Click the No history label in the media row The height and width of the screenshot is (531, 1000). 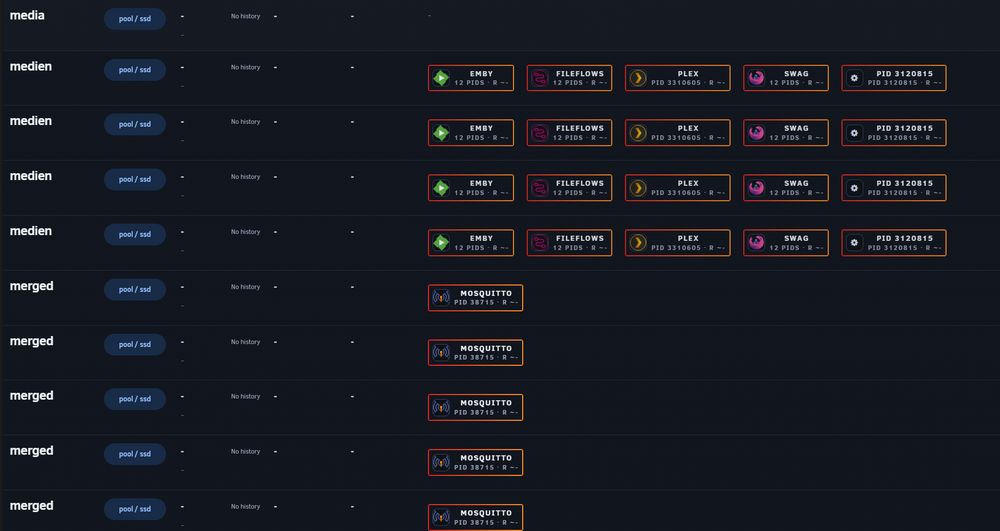click(246, 16)
